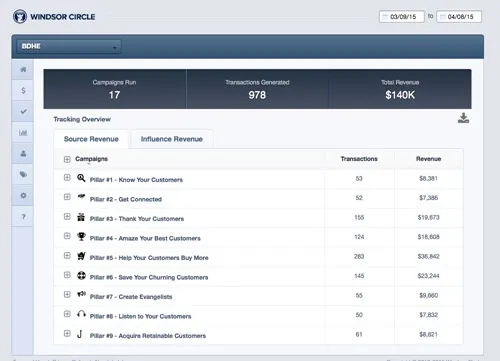Expand all Campaigns in header row
Viewport: 500px width, 361px height.
click(67, 159)
